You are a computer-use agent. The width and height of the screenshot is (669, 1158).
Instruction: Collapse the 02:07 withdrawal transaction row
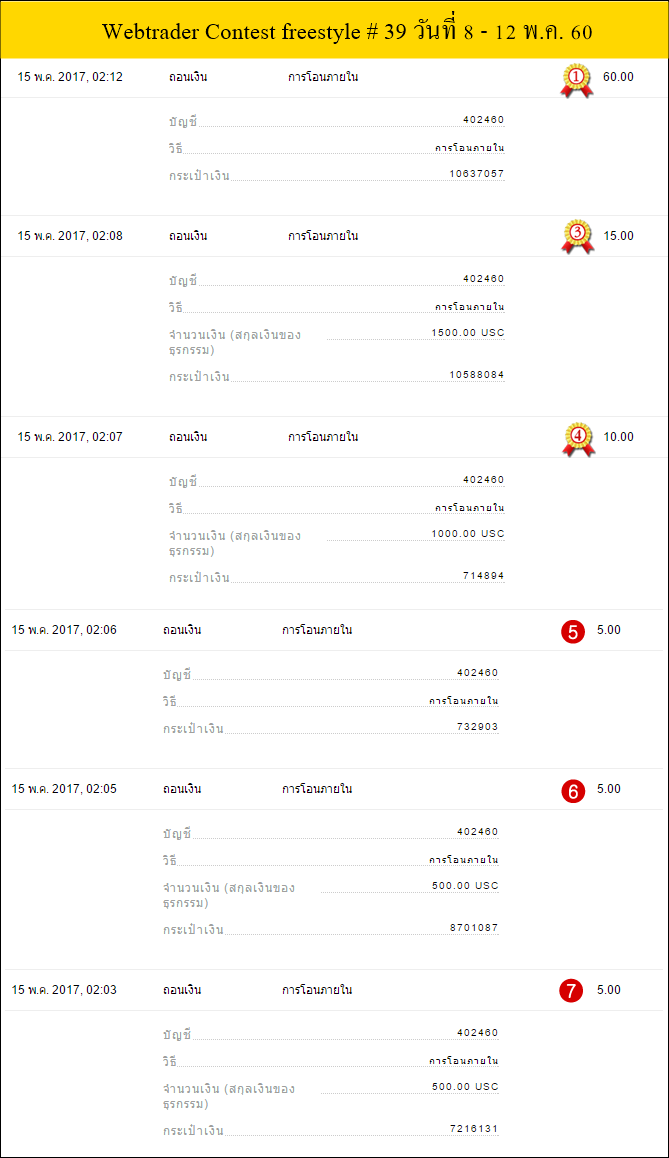coord(334,437)
